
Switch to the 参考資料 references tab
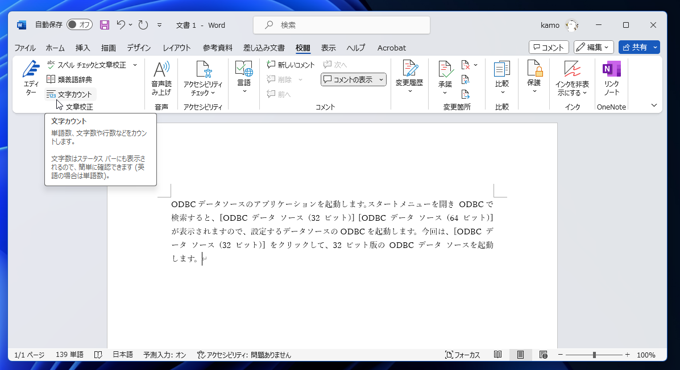point(217,48)
